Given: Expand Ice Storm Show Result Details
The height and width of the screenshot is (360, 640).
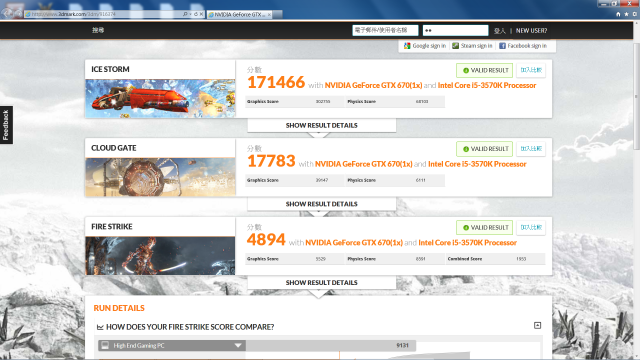Looking at the screenshot, I should pyautogui.click(x=322, y=125).
